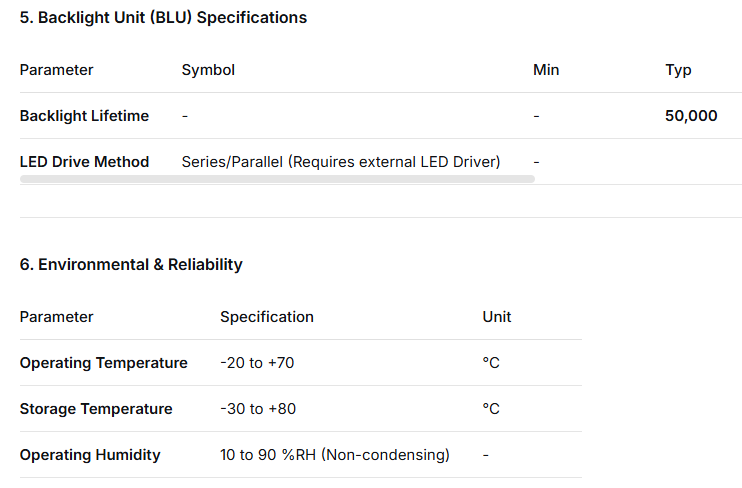Click the Typ column header
Screen dimensions: 742x488
tap(678, 70)
